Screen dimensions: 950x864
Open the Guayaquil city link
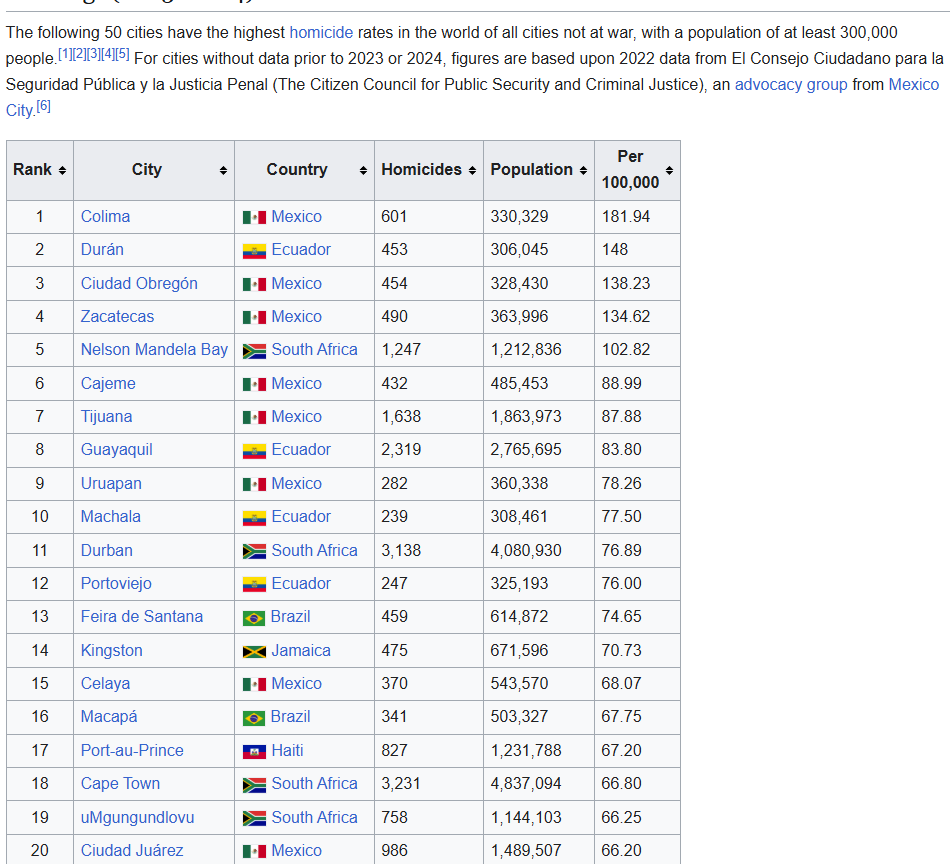coord(117,450)
